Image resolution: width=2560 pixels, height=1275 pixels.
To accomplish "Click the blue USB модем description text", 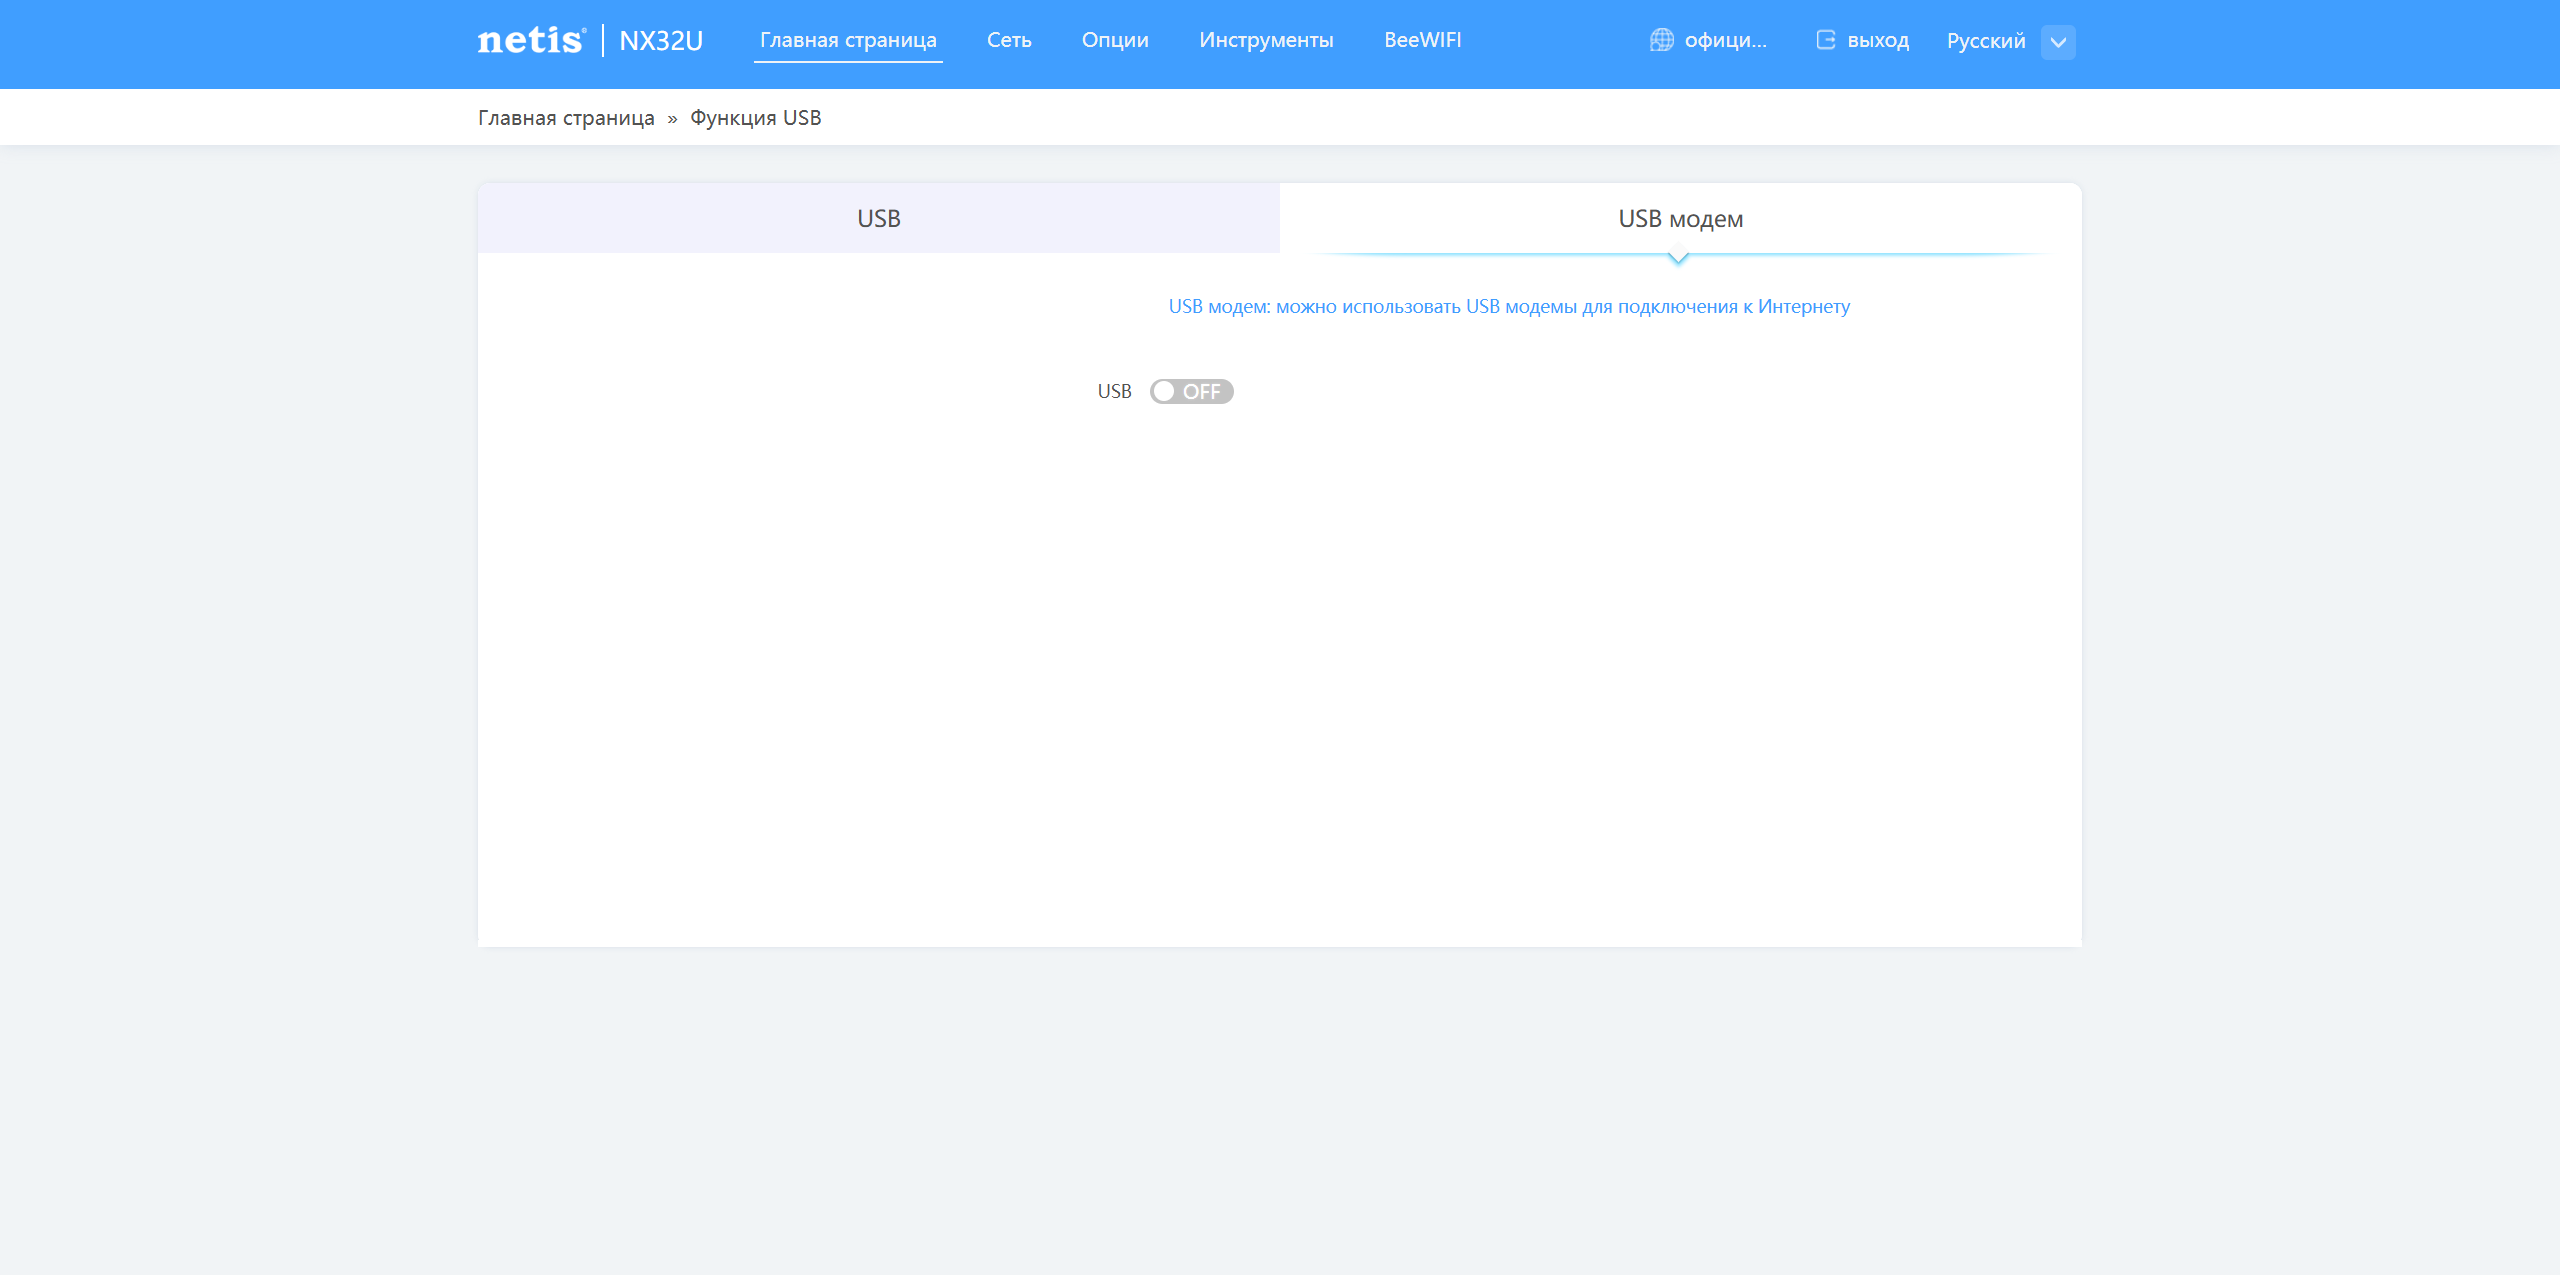I will click(x=1509, y=306).
